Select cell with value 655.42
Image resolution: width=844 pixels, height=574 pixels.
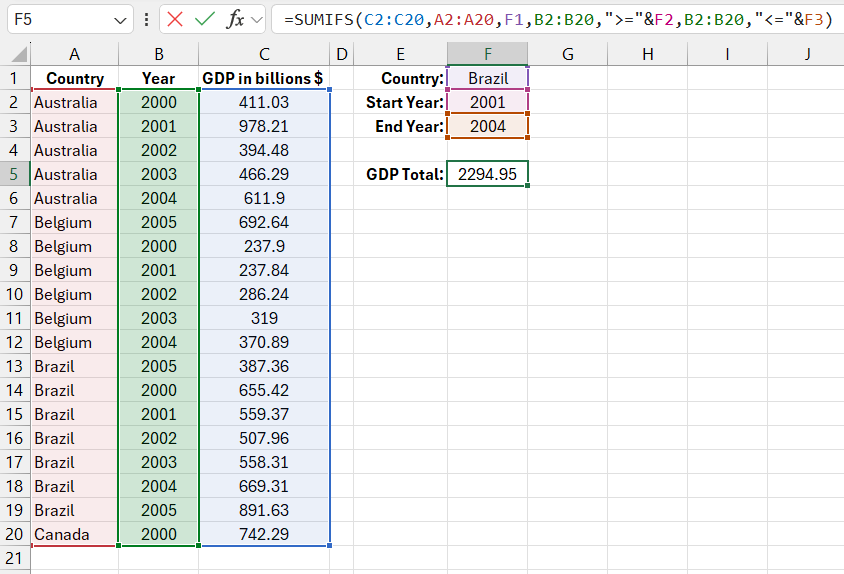point(264,390)
